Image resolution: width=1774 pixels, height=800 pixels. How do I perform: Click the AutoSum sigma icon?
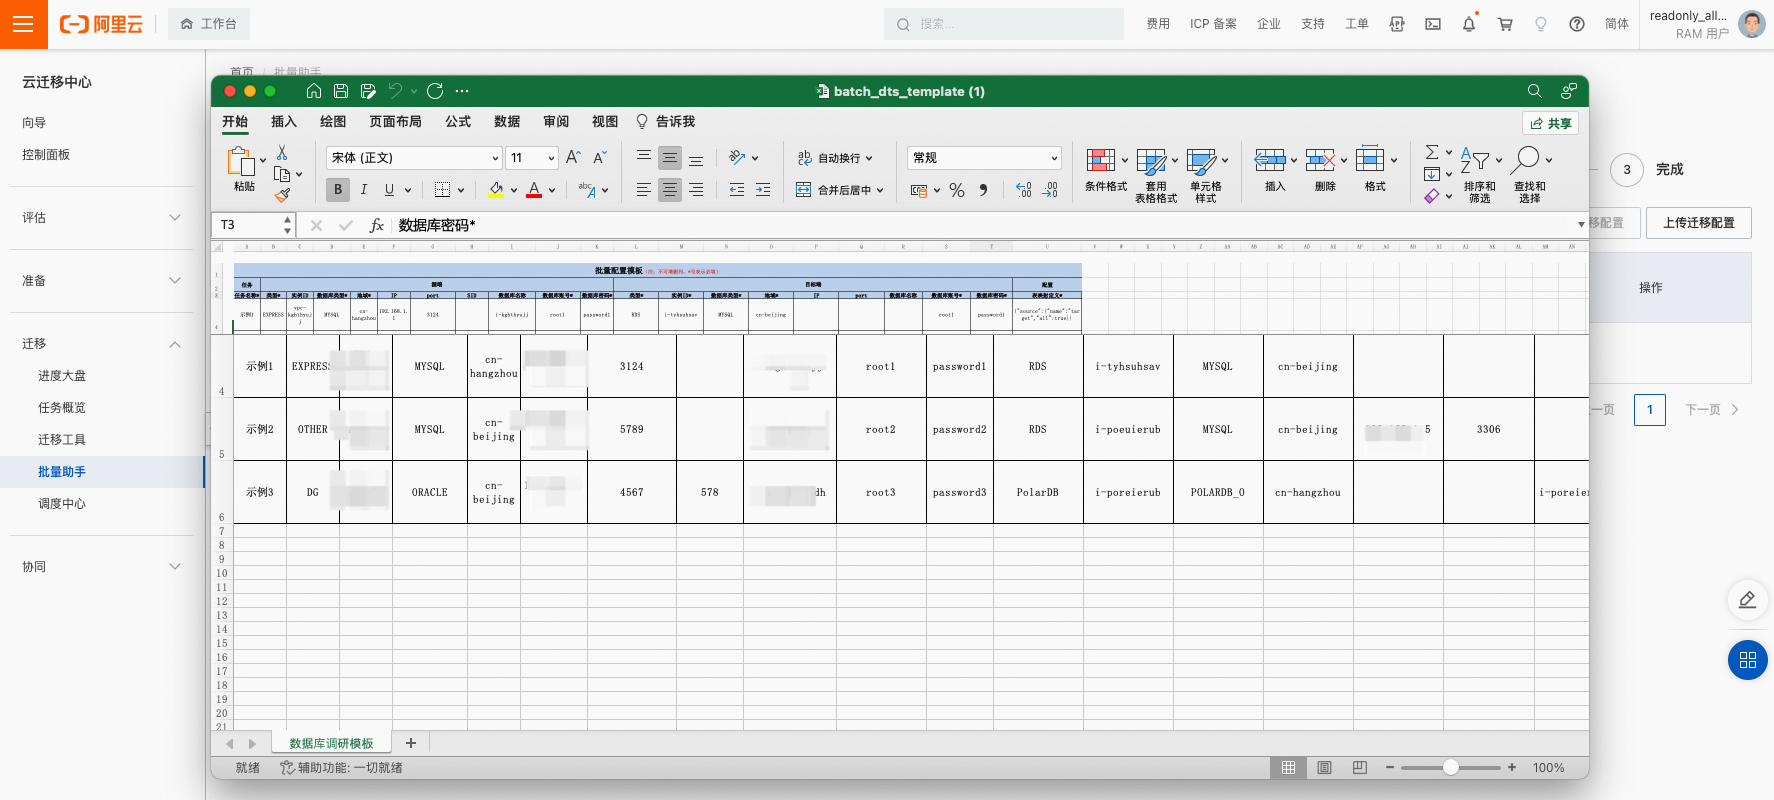[x=1432, y=152]
